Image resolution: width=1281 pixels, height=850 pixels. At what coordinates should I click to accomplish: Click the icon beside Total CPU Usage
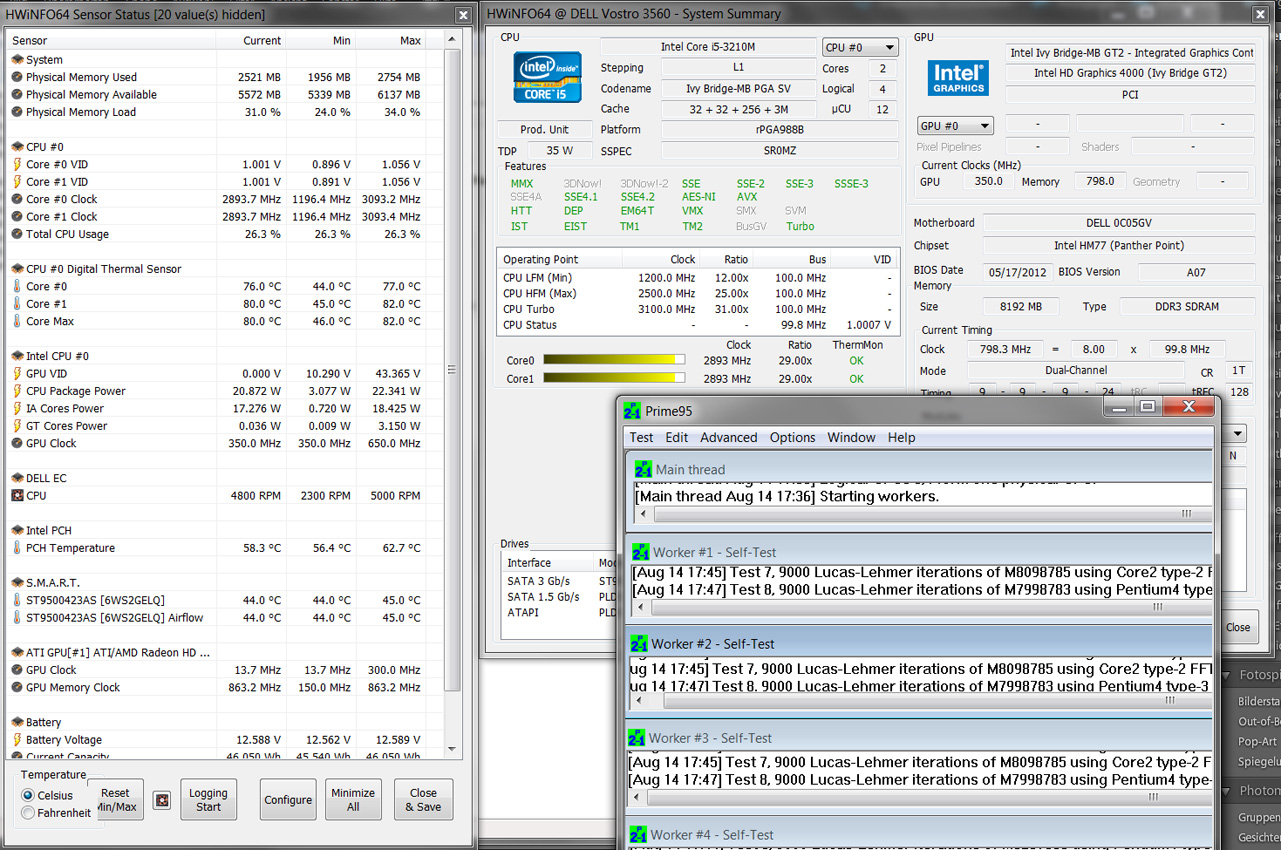pyautogui.click(x=17, y=234)
